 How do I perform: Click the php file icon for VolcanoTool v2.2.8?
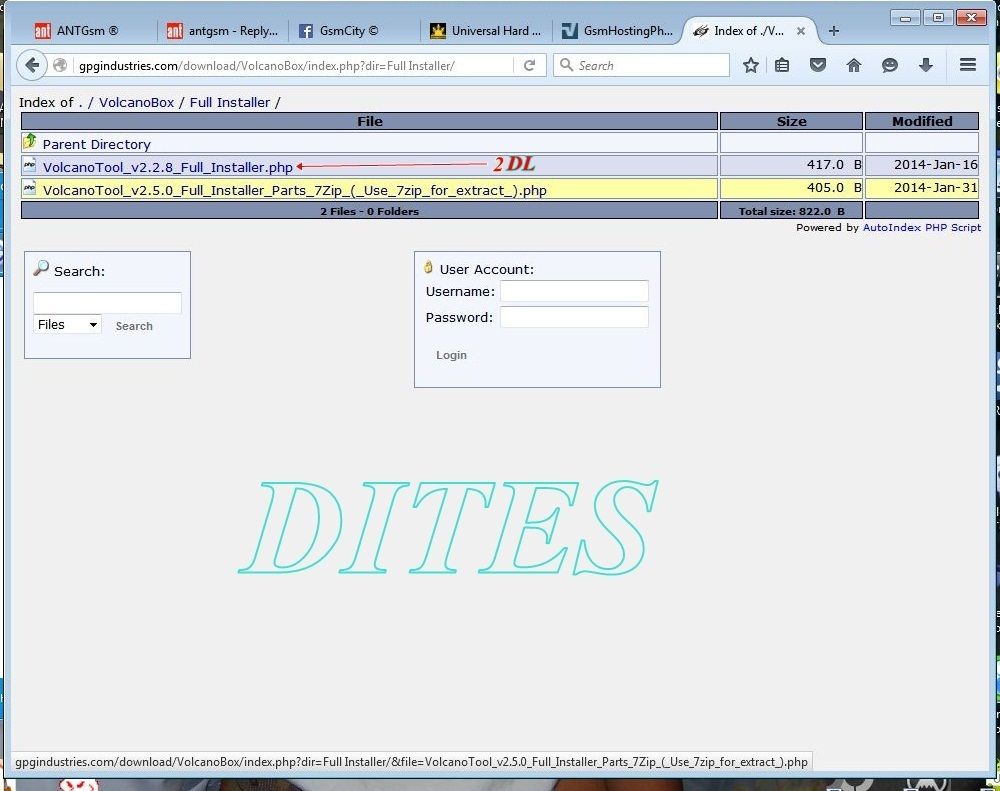[29, 165]
